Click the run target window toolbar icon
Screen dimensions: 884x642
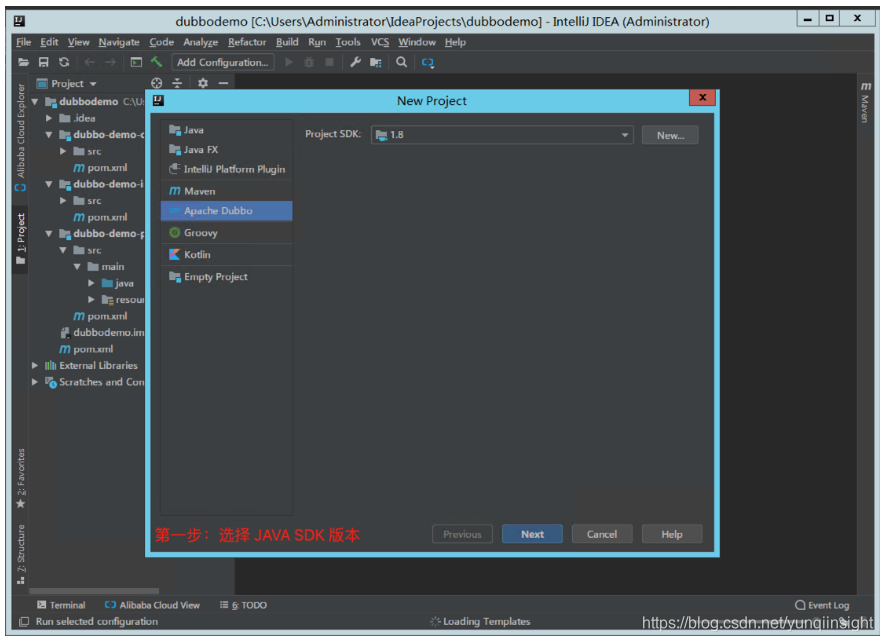tap(136, 62)
